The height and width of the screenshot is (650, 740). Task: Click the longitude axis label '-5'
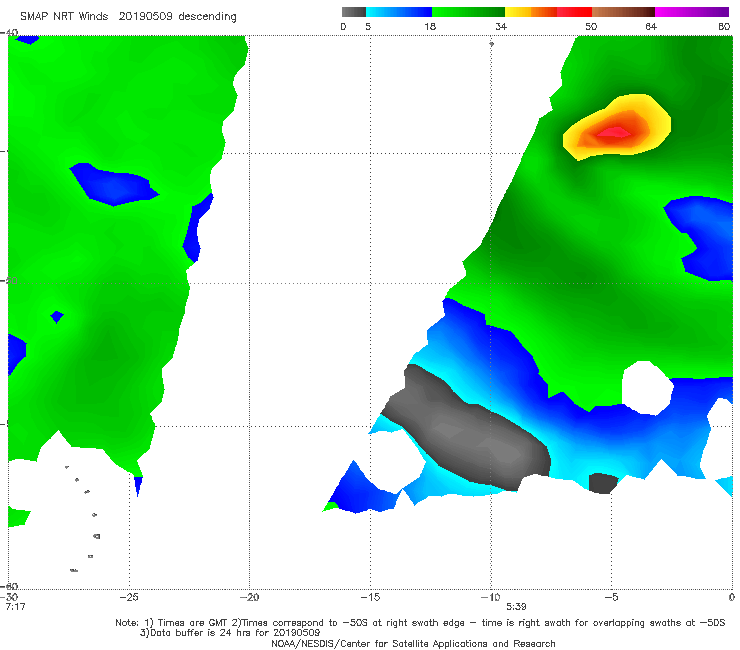611,597
